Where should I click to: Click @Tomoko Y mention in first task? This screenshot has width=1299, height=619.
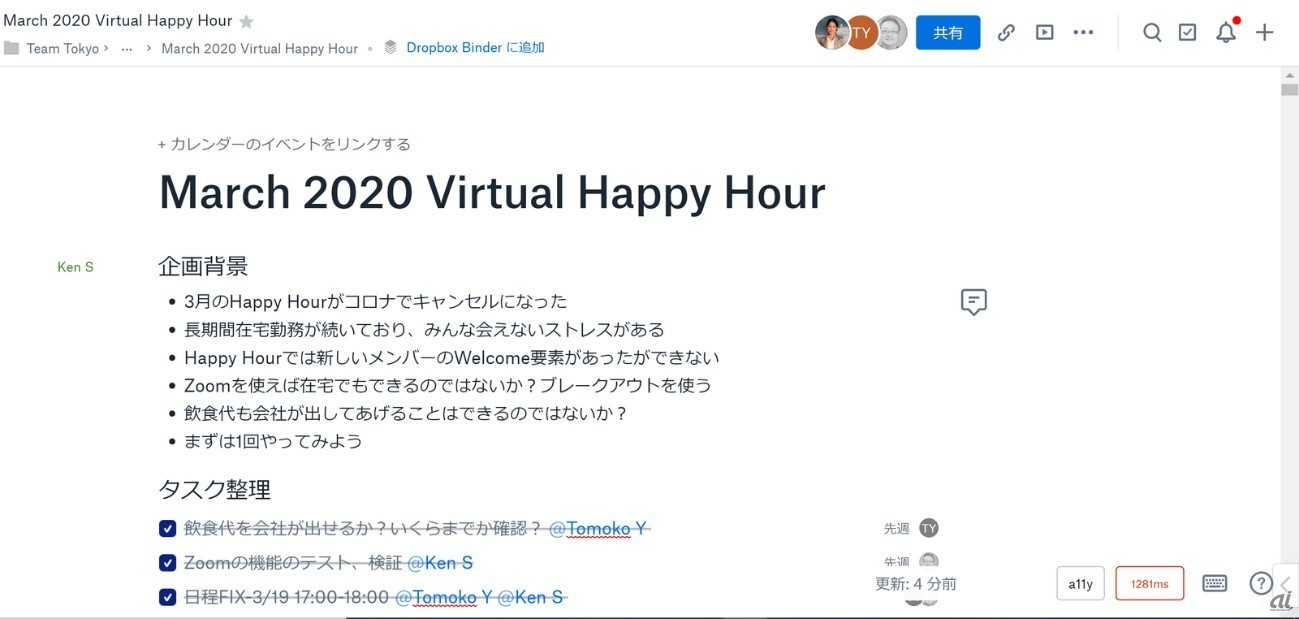point(598,528)
